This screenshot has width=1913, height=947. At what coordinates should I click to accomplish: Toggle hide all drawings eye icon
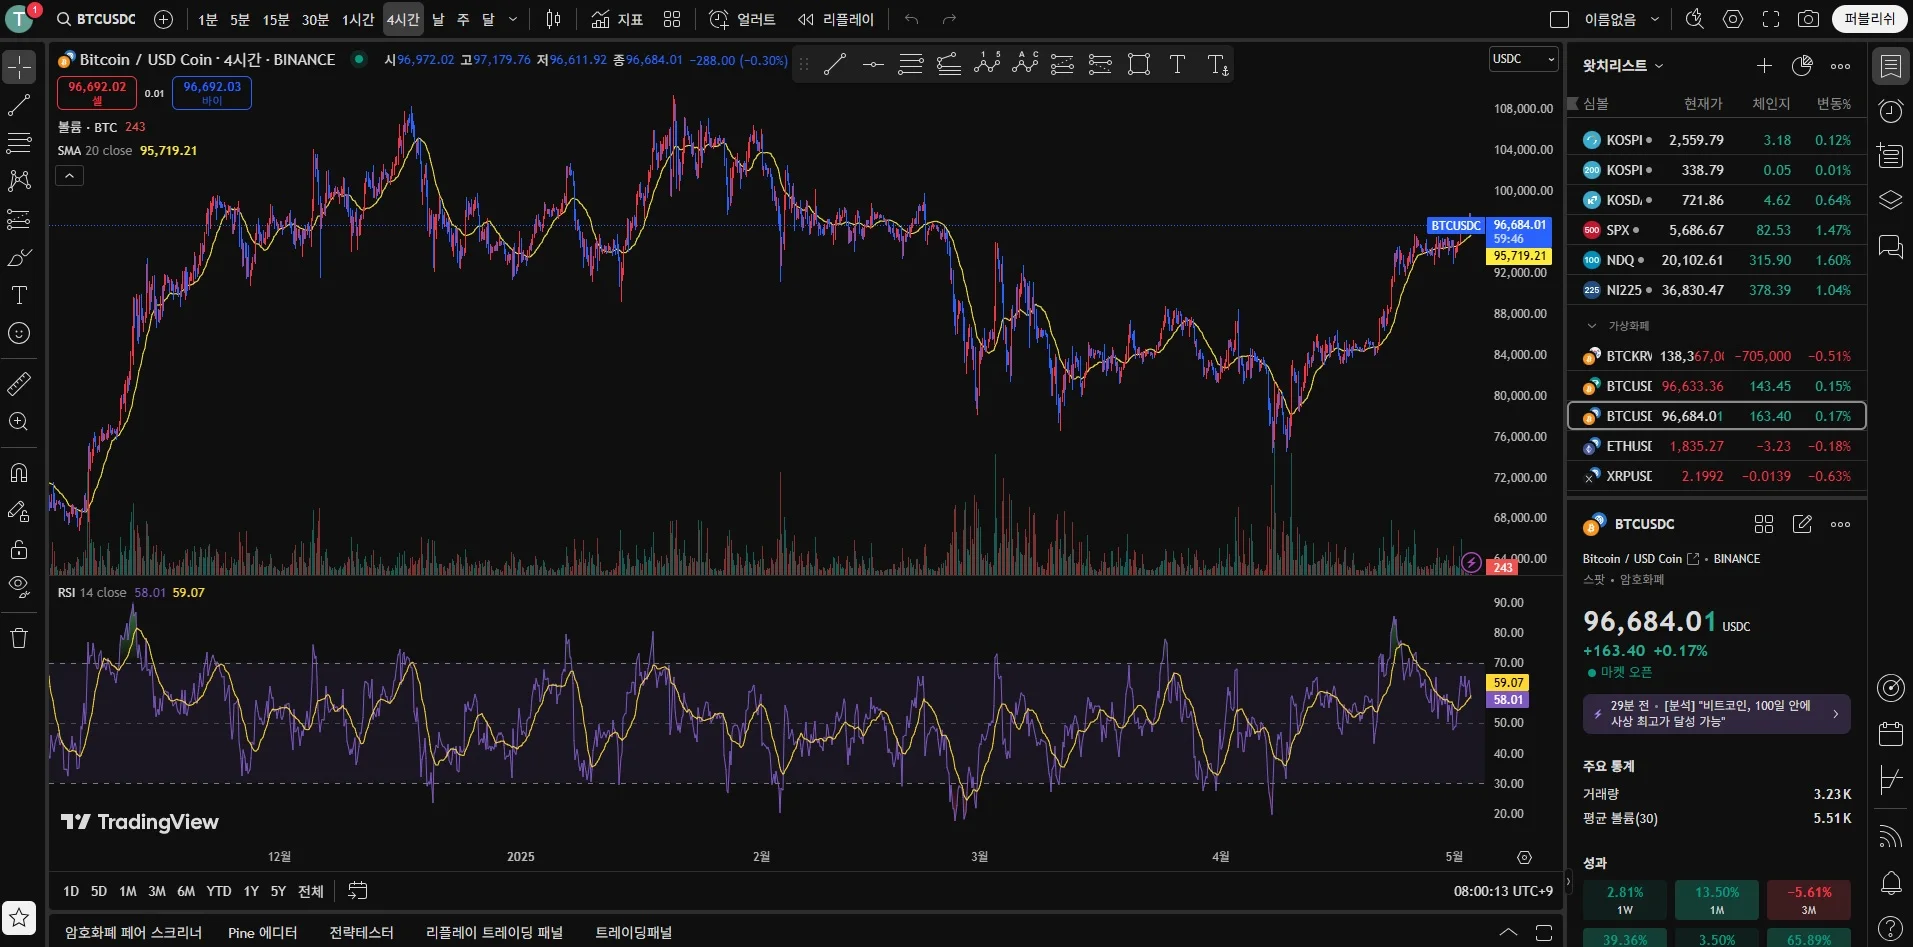click(x=19, y=586)
